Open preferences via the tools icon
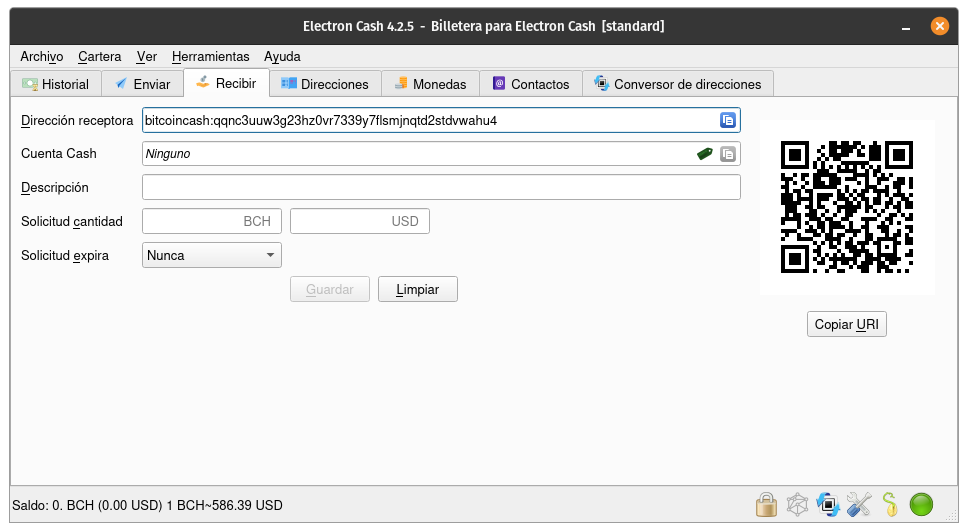 point(859,504)
